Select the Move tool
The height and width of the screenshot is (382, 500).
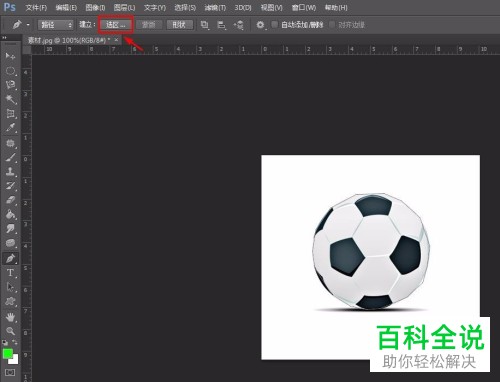click(10, 56)
